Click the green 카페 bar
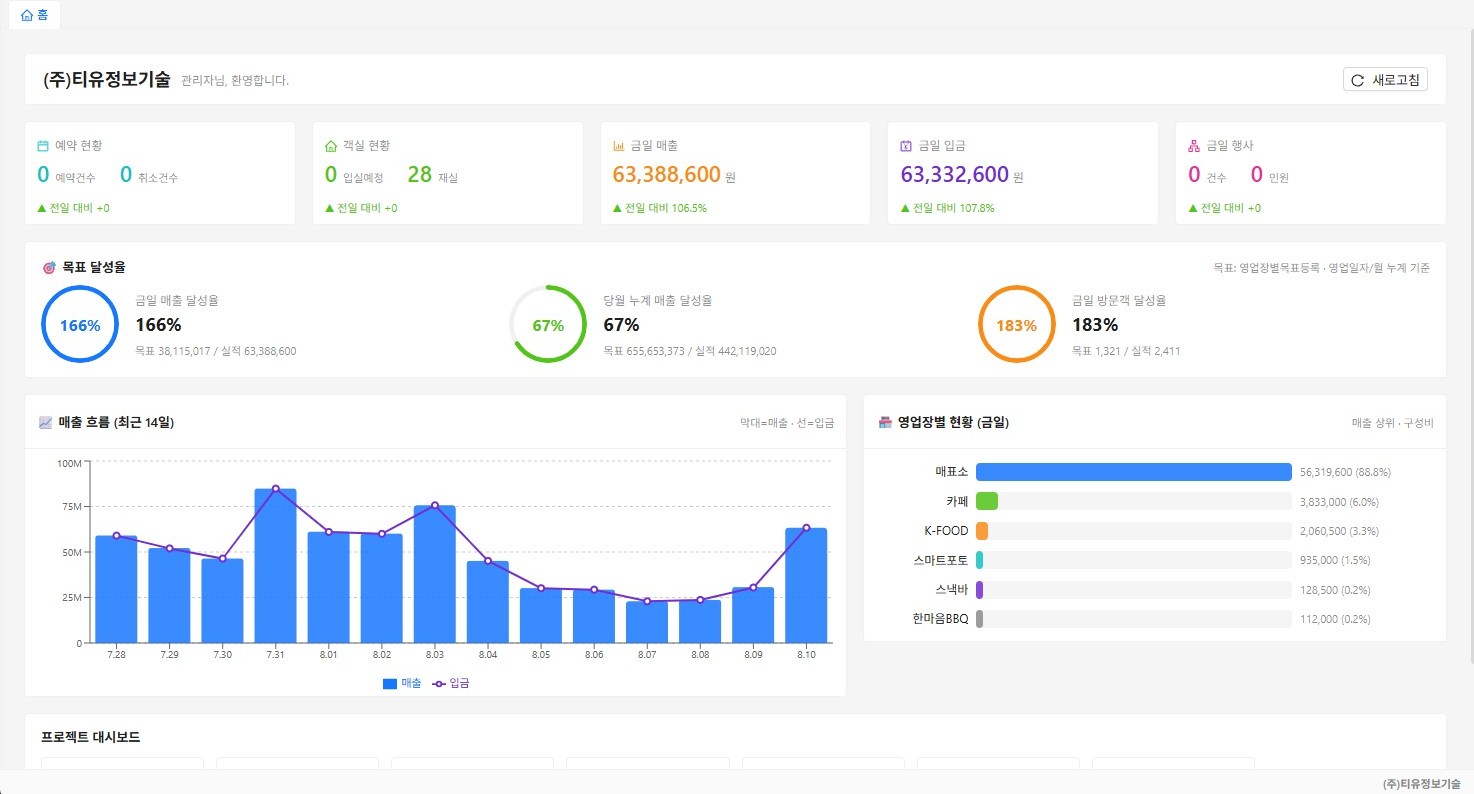 987,501
